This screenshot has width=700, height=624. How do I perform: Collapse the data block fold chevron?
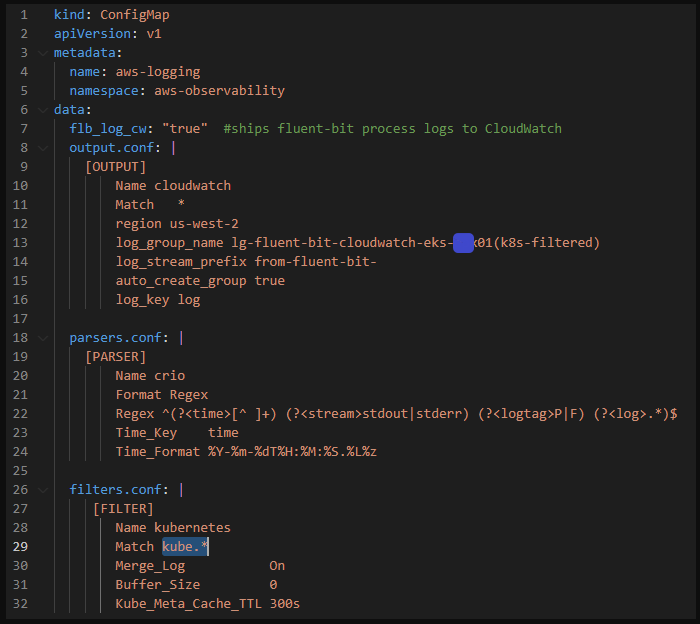(x=42, y=110)
